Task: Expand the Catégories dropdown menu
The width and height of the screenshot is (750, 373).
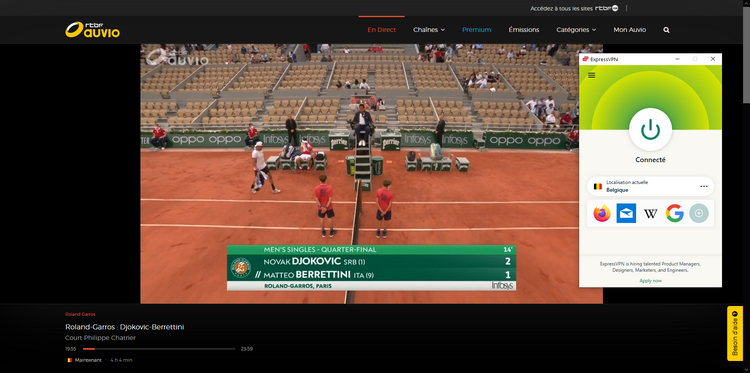Action: pos(576,30)
